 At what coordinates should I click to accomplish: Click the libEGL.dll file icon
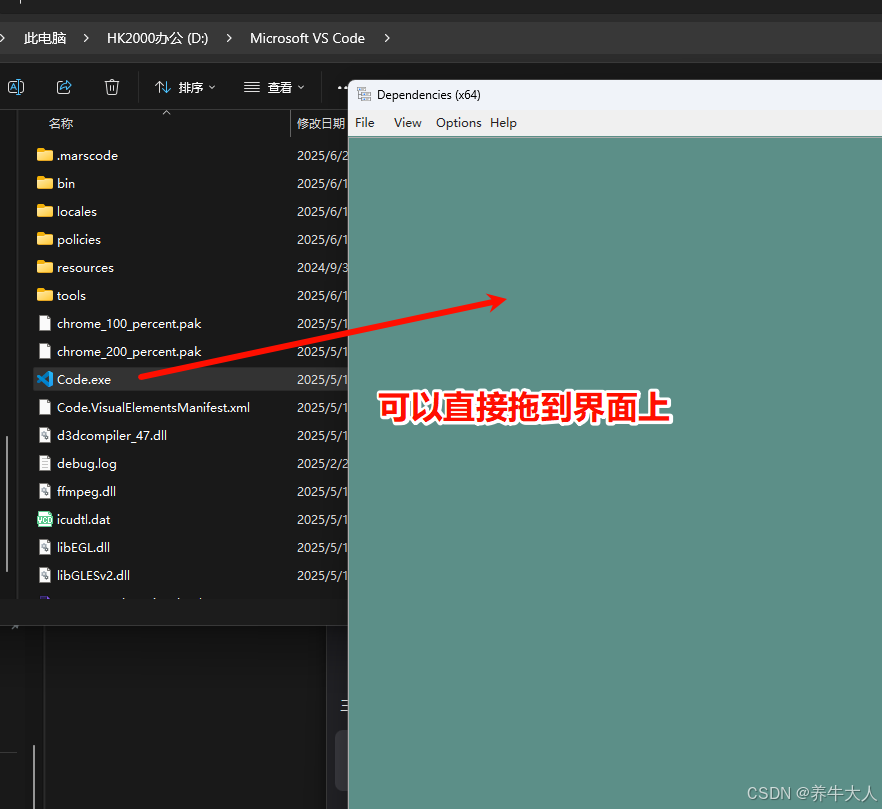pyautogui.click(x=45, y=547)
